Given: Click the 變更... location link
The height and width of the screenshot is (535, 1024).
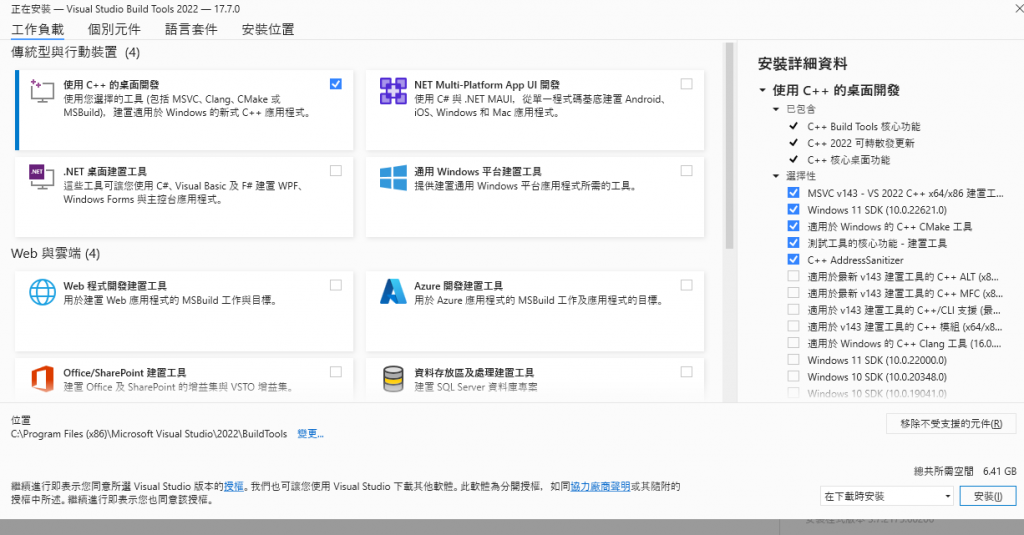Looking at the screenshot, I should click(x=310, y=434).
